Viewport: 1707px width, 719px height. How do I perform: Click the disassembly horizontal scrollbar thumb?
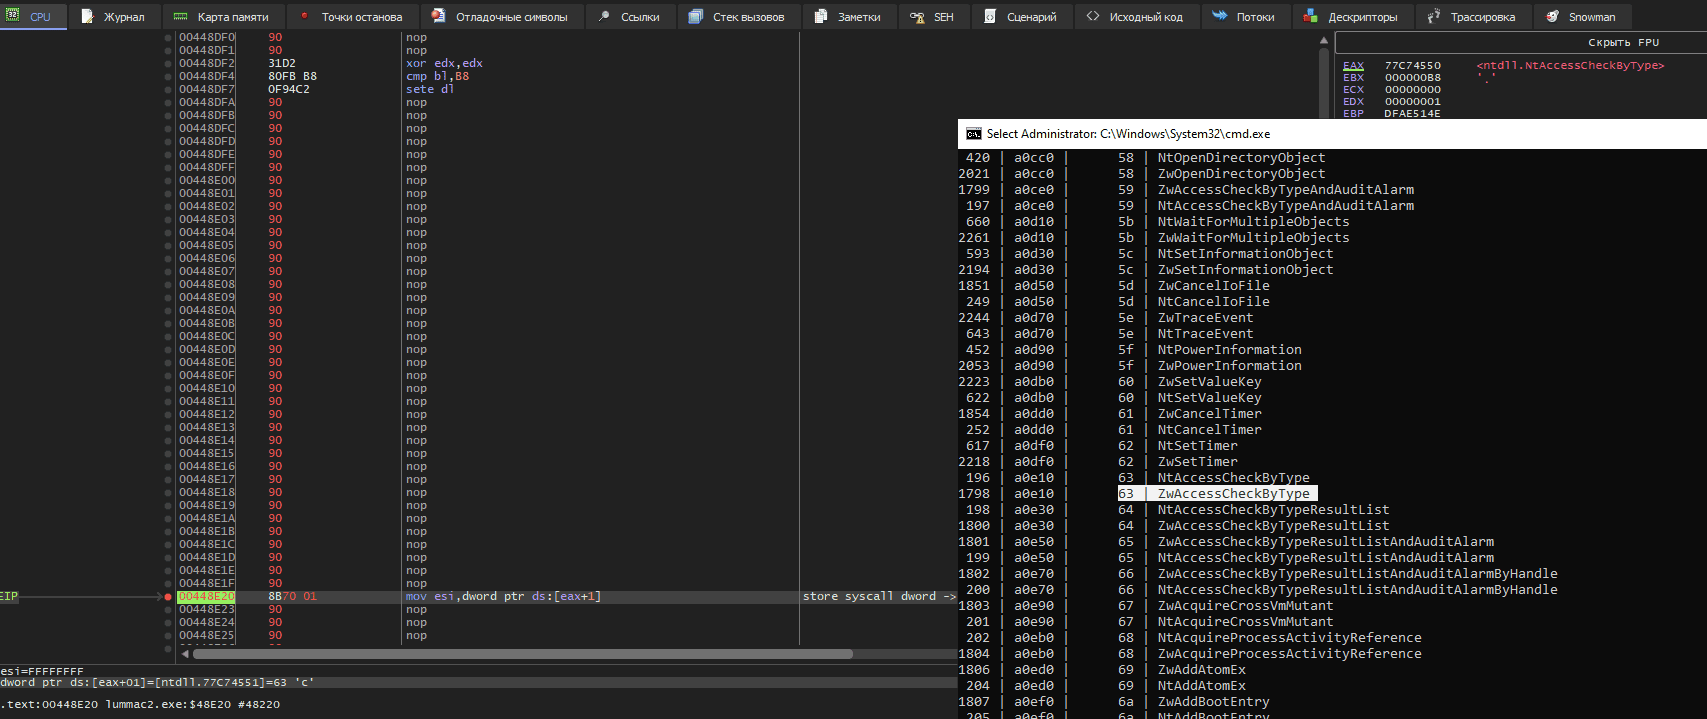pyautogui.click(x=522, y=654)
